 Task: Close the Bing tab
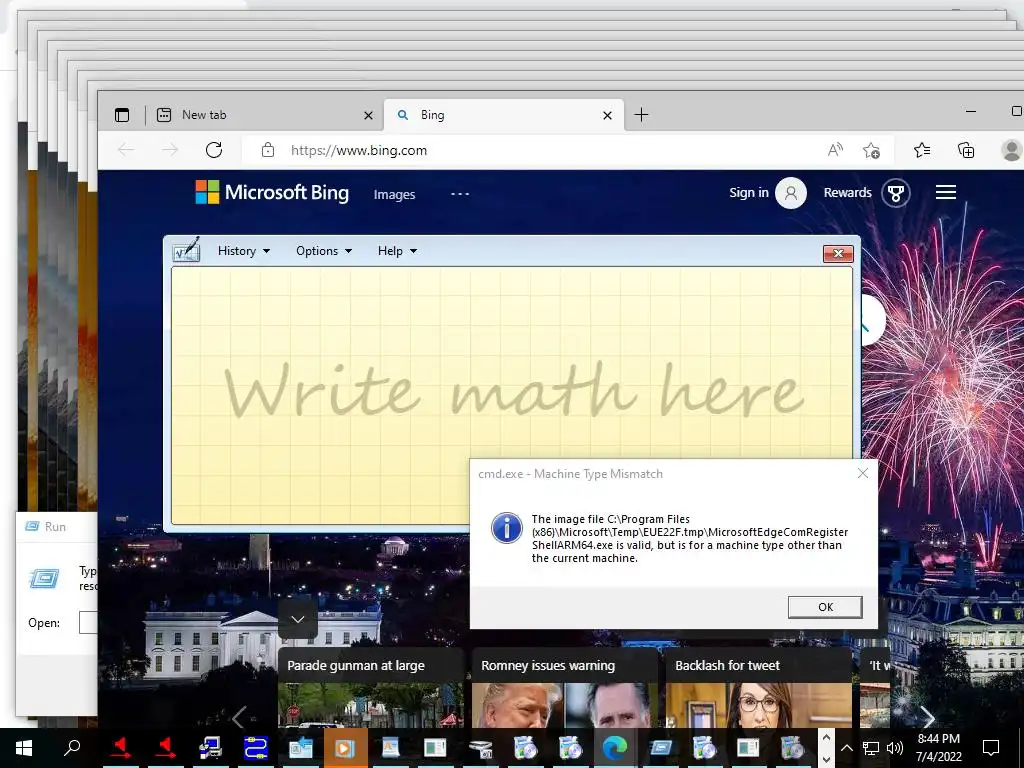(607, 116)
